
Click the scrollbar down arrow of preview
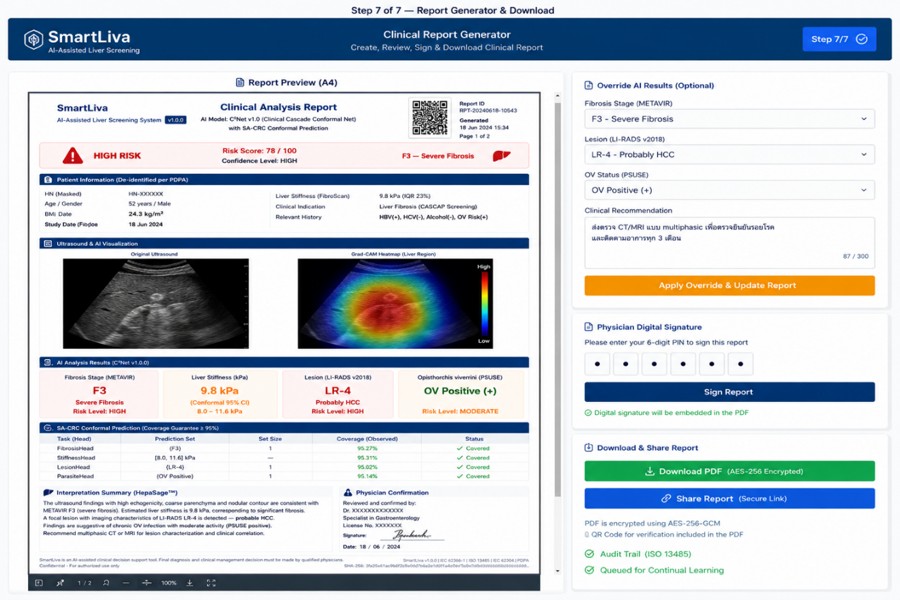[557, 571]
